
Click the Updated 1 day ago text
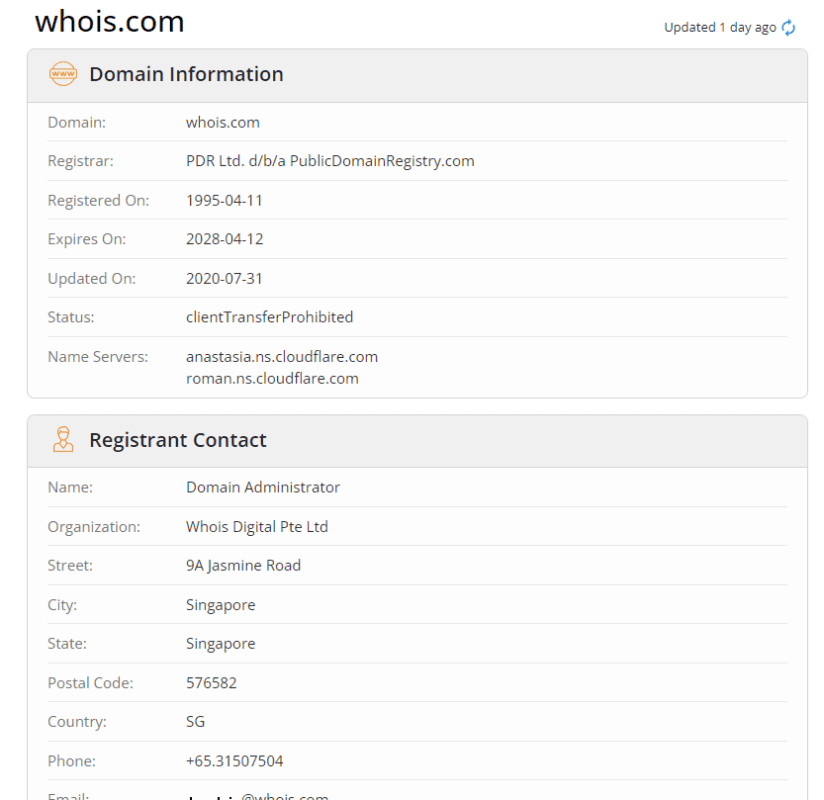[719, 28]
